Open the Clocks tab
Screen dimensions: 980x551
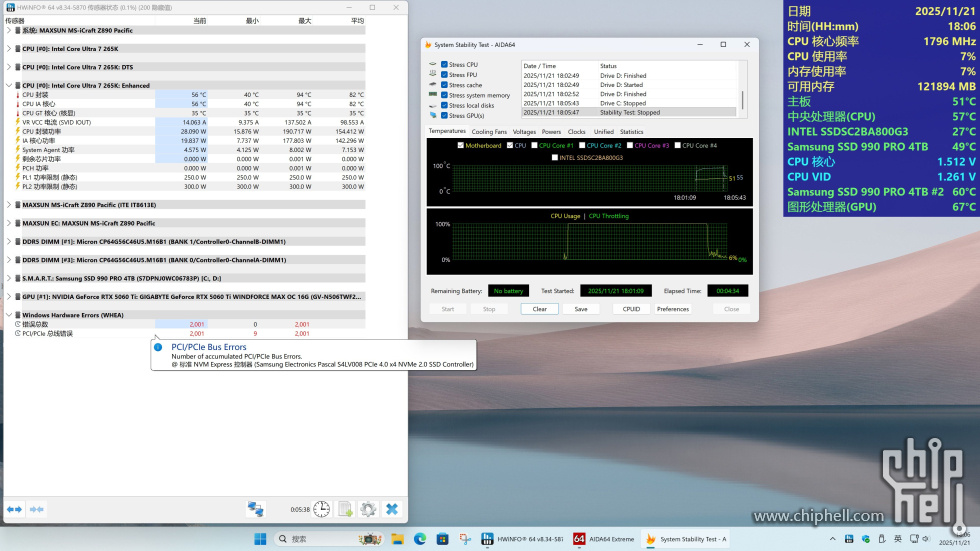pyautogui.click(x=576, y=132)
